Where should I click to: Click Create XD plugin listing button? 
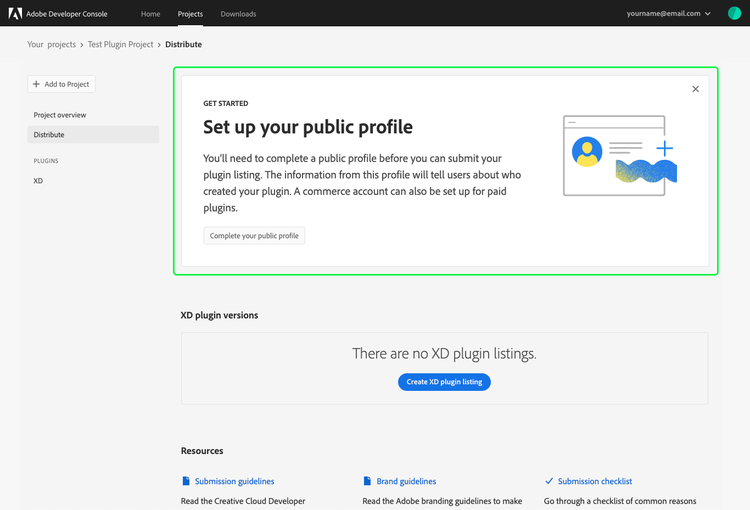444,382
